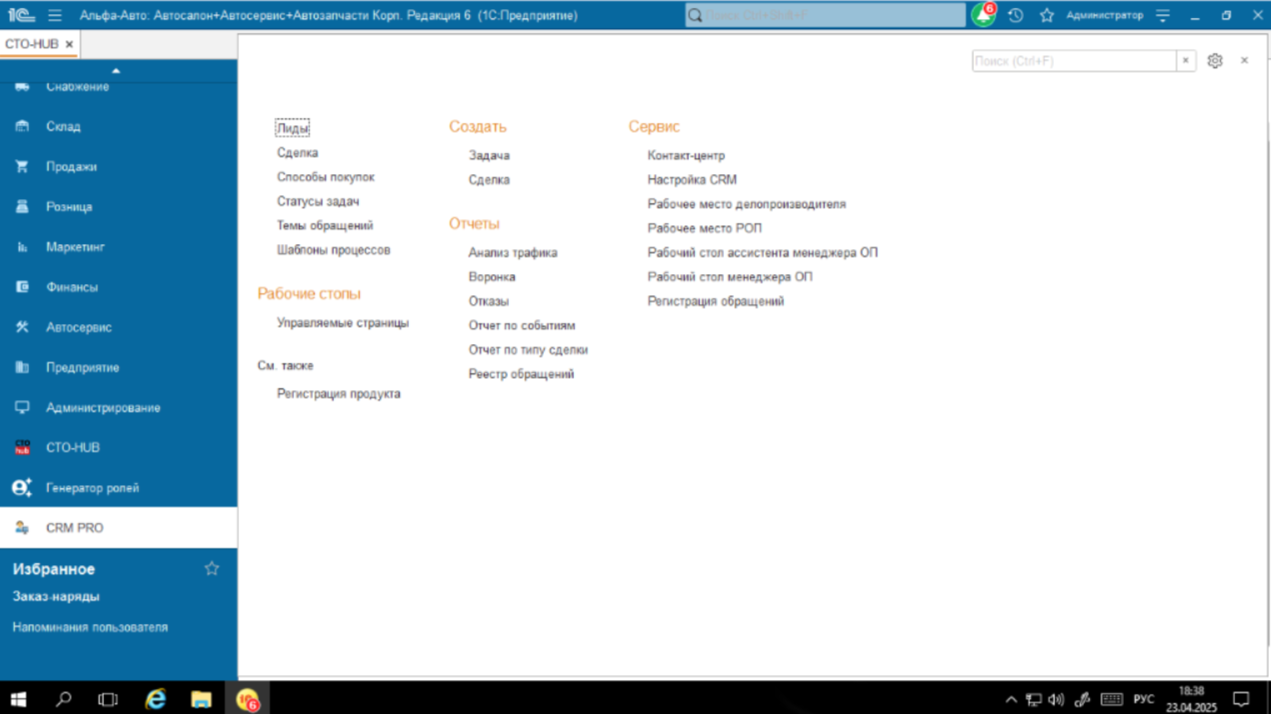
Task: Show hidden tray icons chevron
Action: pos(1011,699)
